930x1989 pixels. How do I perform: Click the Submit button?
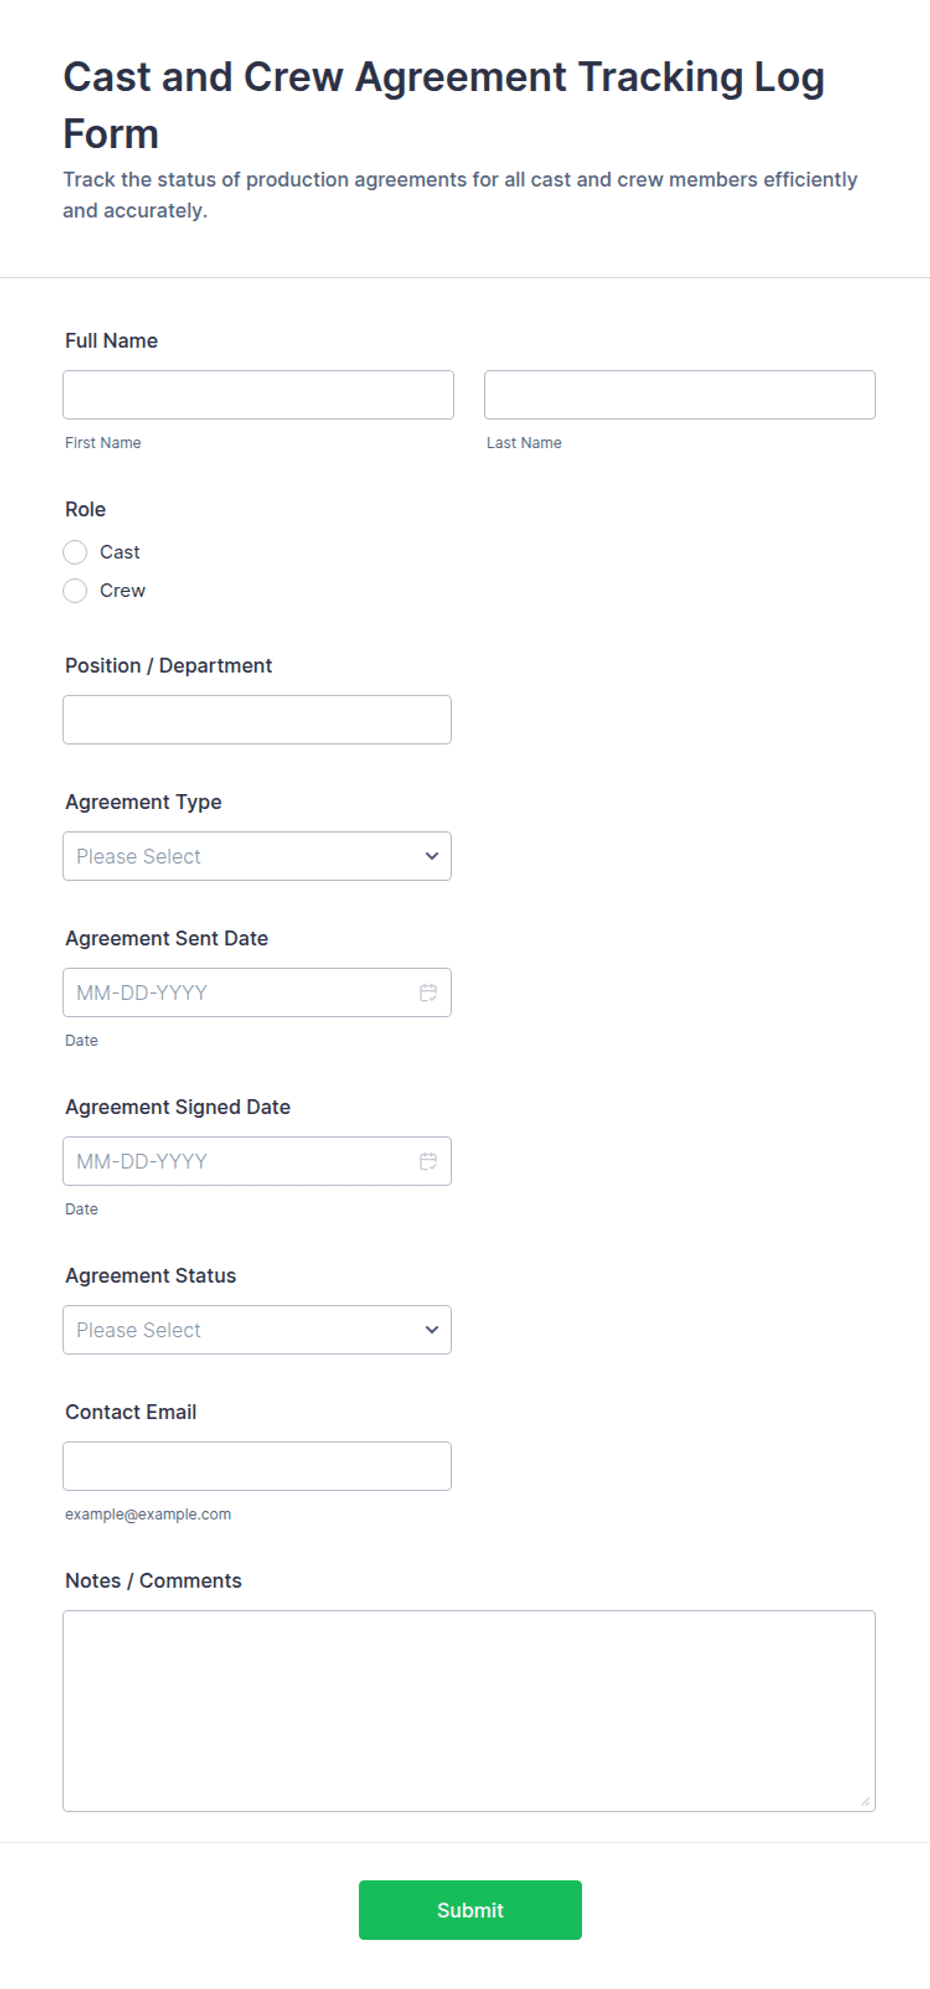click(470, 1910)
